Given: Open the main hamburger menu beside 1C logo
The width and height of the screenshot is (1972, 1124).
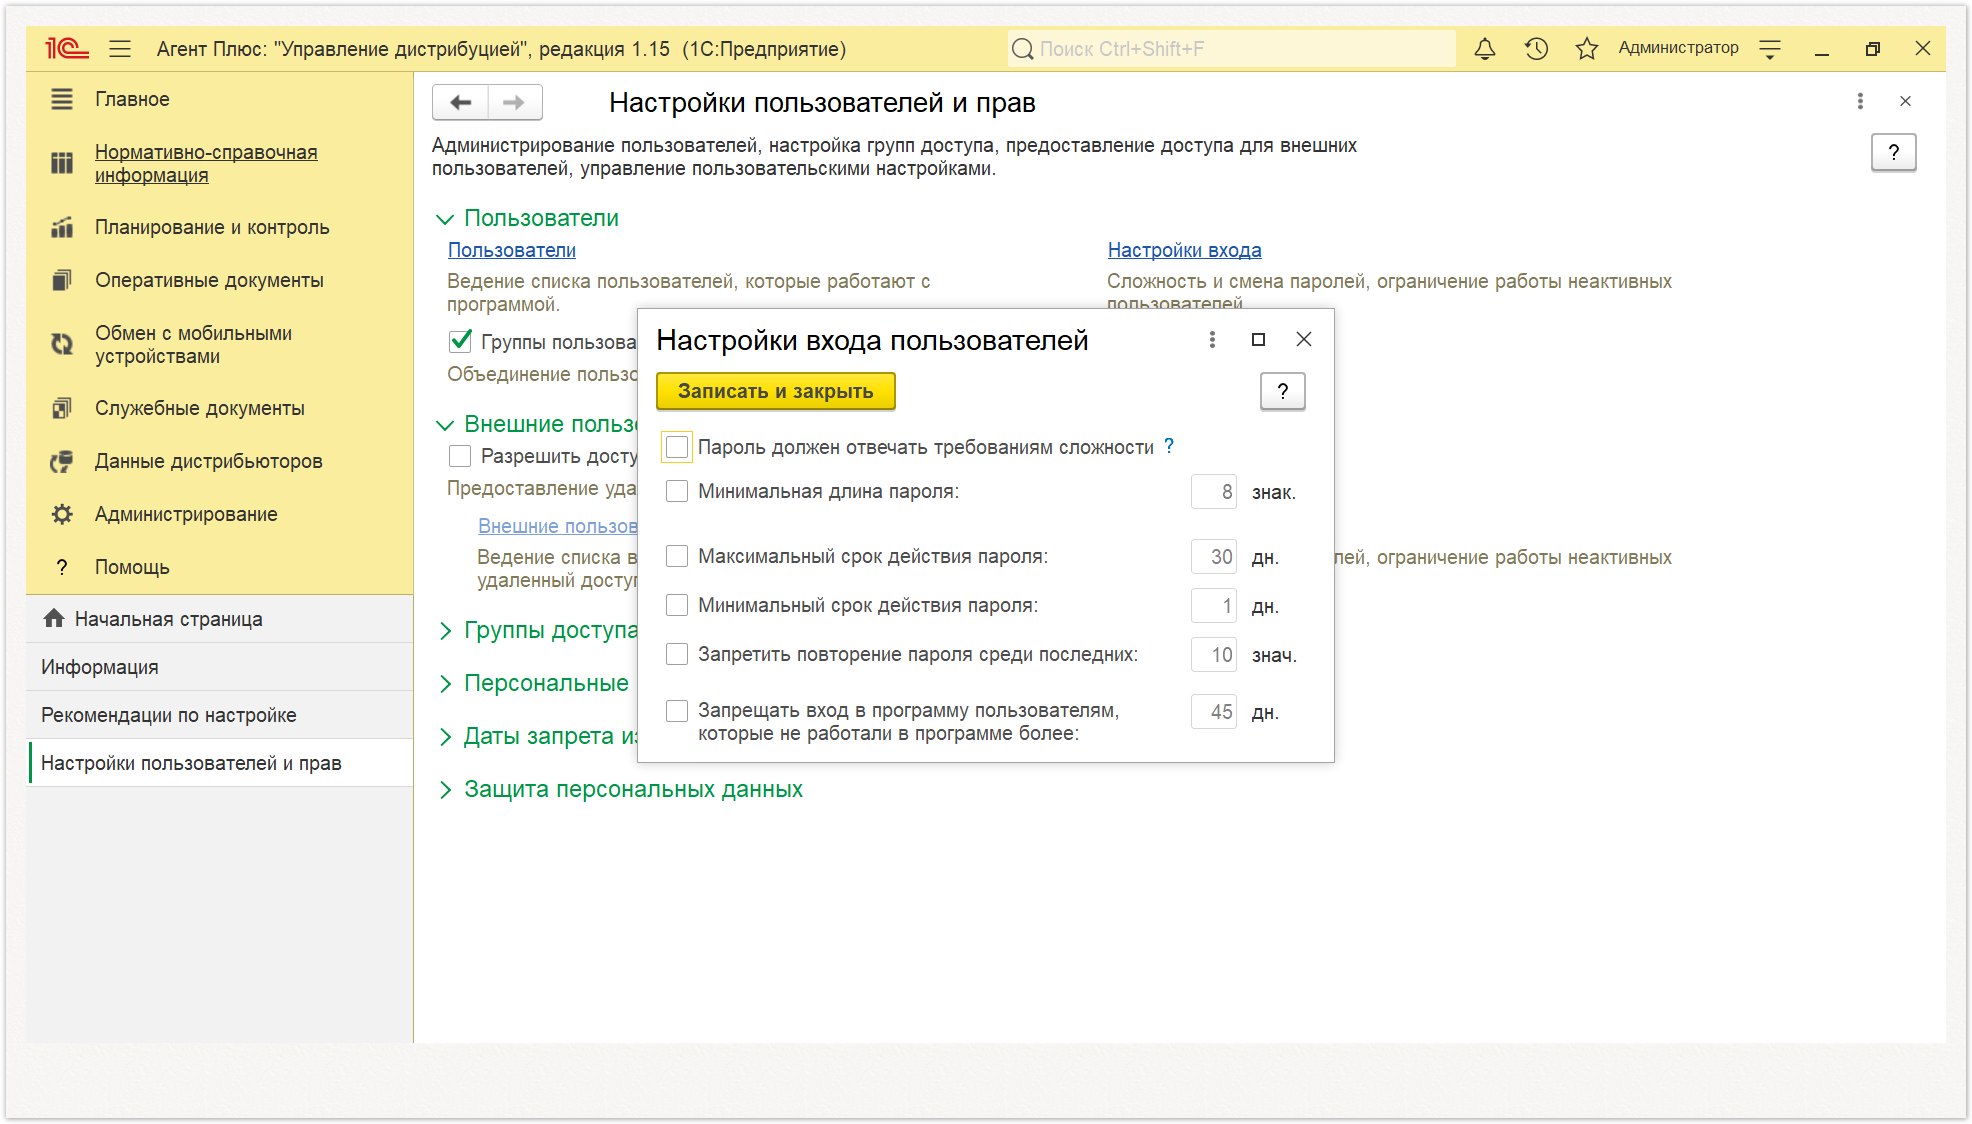Looking at the screenshot, I should click(x=120, y=49).
